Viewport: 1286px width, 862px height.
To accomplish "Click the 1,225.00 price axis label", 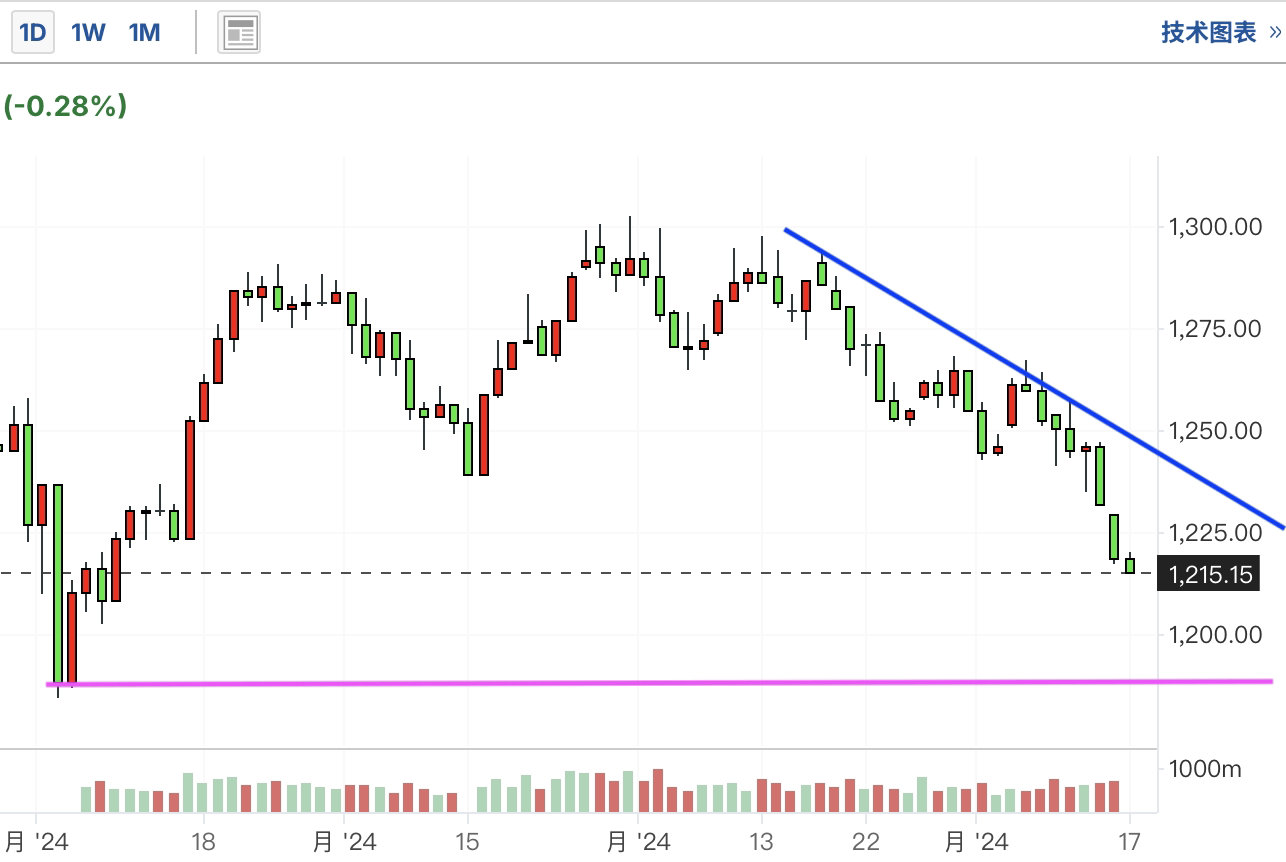I will pyautogui.click(x=1215, y=532).
